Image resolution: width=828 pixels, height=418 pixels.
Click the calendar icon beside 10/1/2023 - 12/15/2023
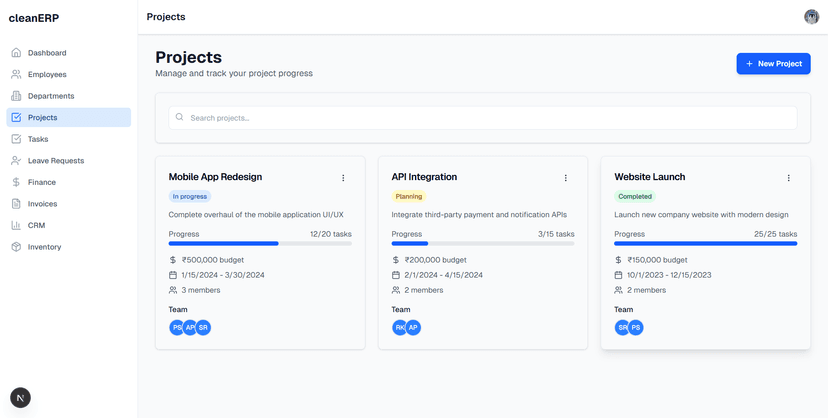pos(618,275)
